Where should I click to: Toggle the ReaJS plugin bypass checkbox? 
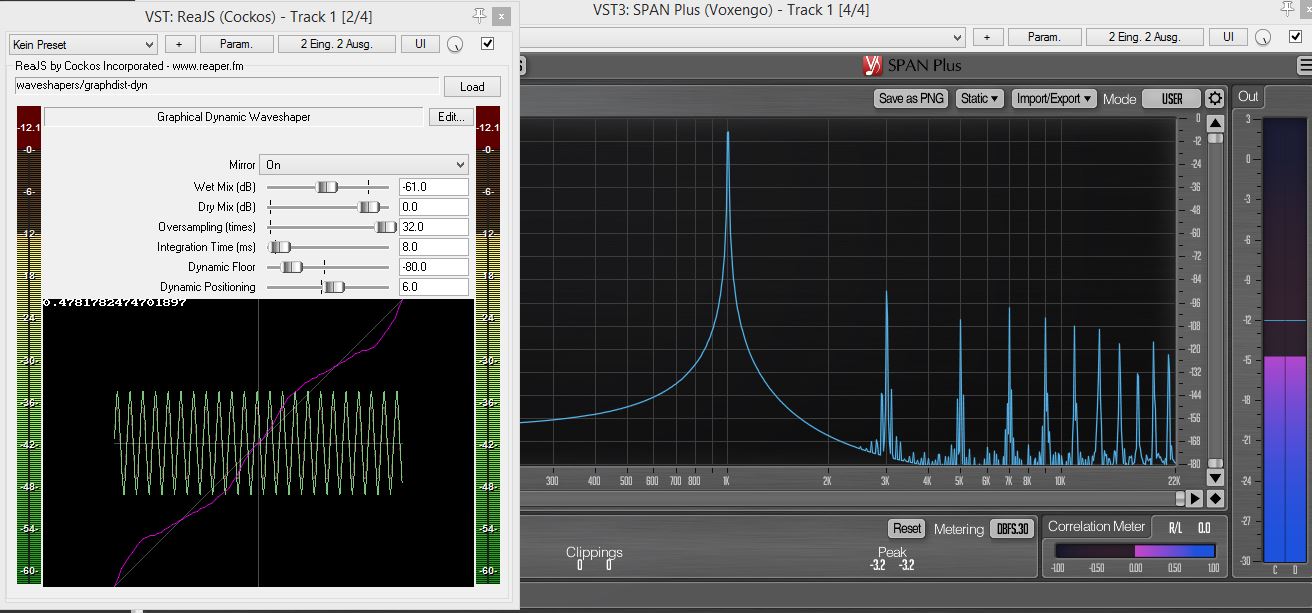[x=488, y=44]
